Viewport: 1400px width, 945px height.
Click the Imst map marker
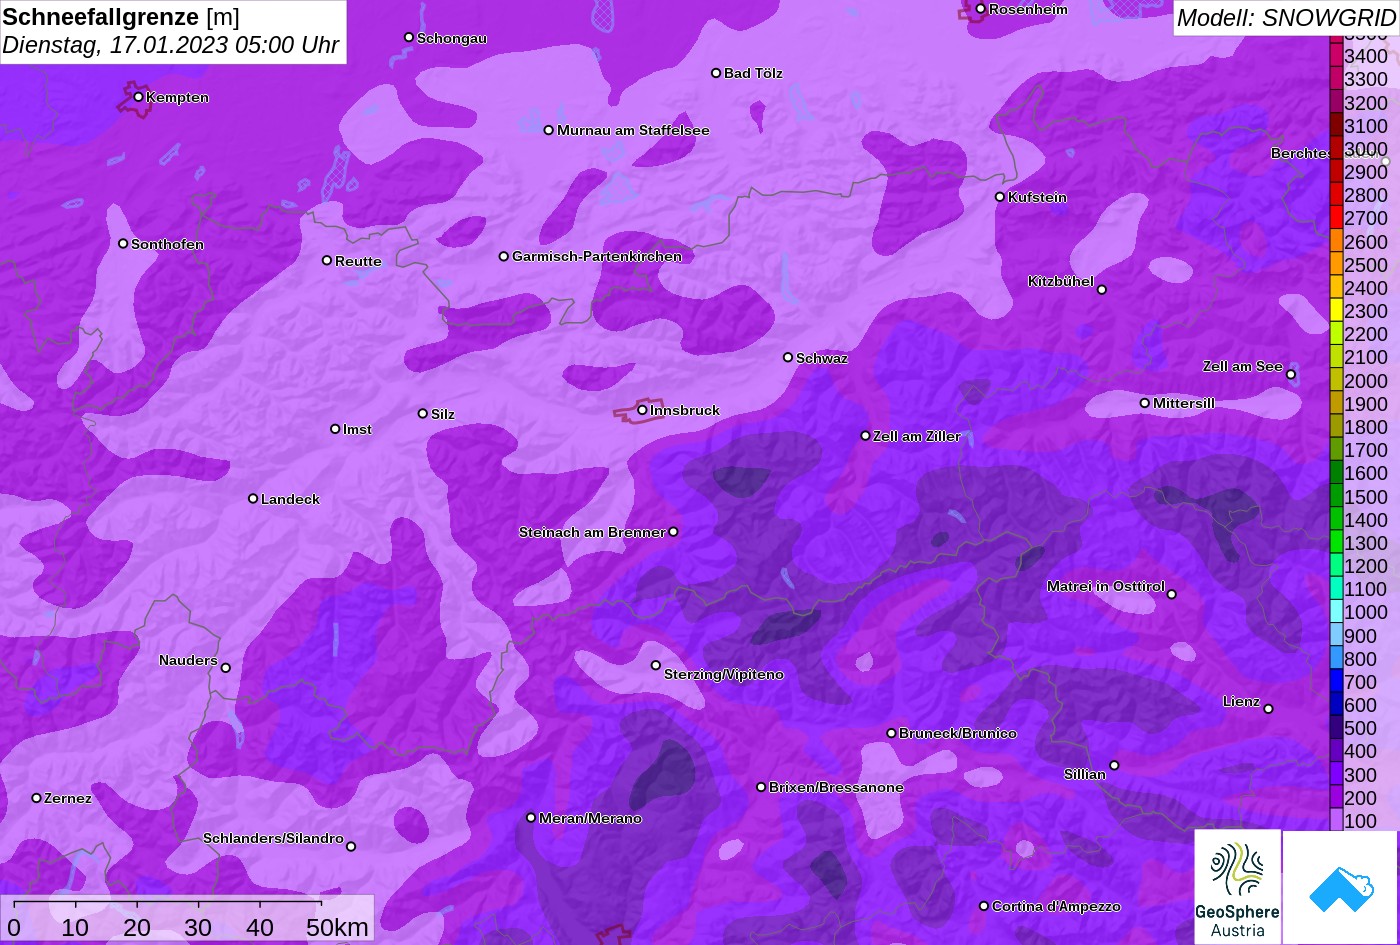tap(335, 429)
